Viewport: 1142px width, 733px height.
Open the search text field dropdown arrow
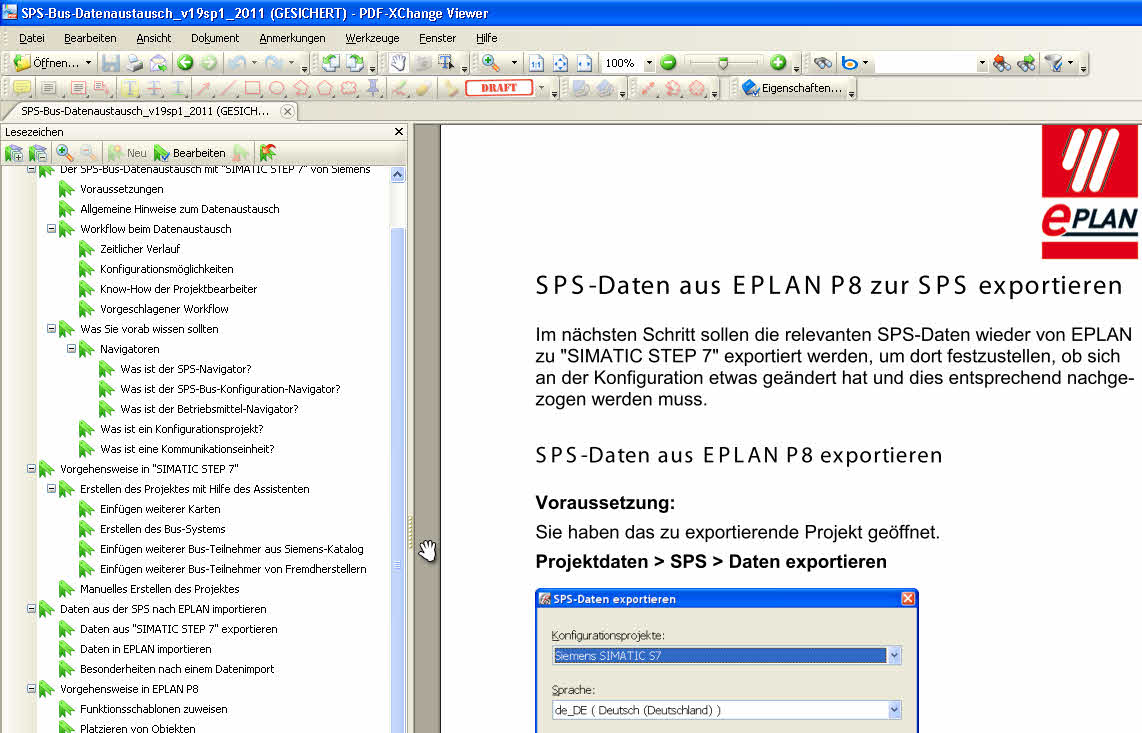[x=982, y=63]
